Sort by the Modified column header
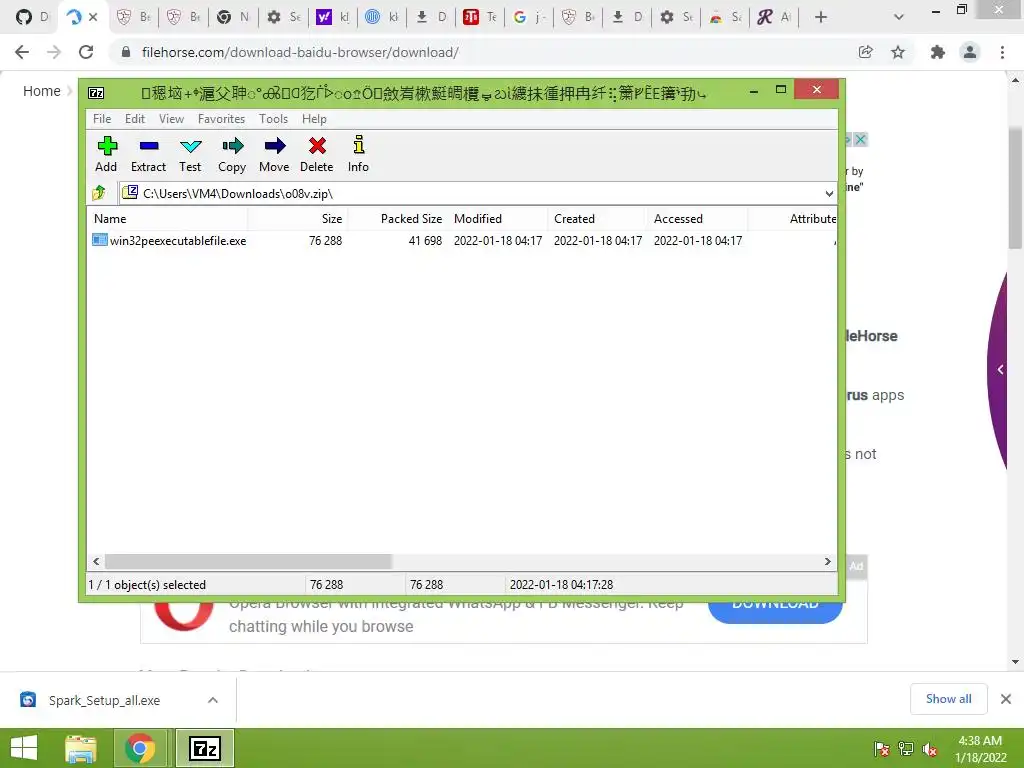The image size is (1024, 768). pos(498,219)
